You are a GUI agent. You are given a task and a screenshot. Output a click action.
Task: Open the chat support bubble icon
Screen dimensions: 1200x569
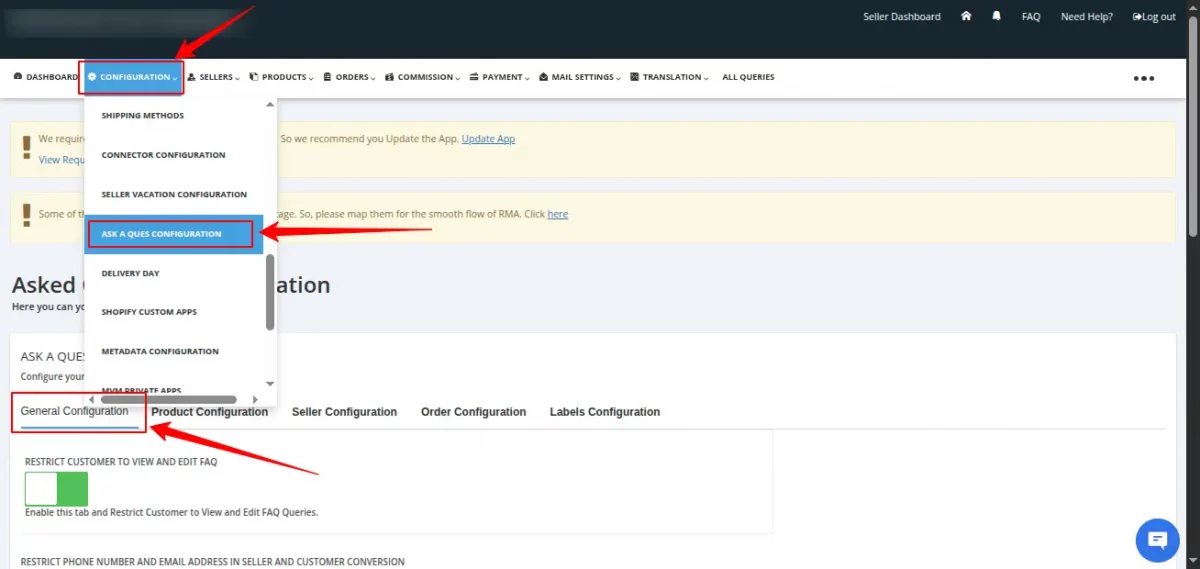[x=1158, y=541]
